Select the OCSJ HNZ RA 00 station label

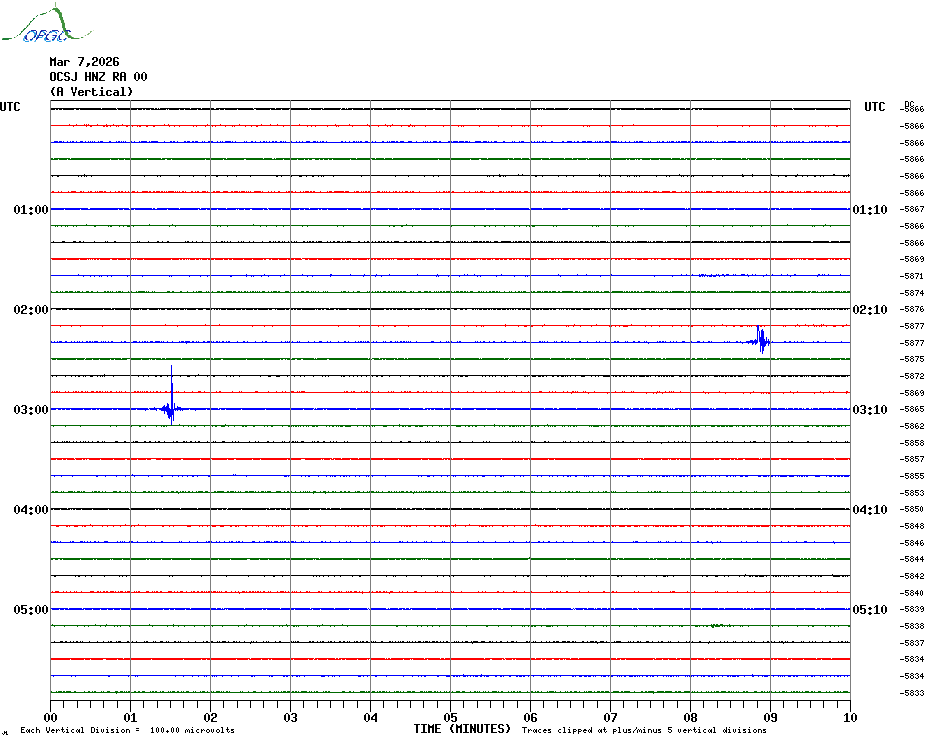pyautogui.click(x=98, y=77)
